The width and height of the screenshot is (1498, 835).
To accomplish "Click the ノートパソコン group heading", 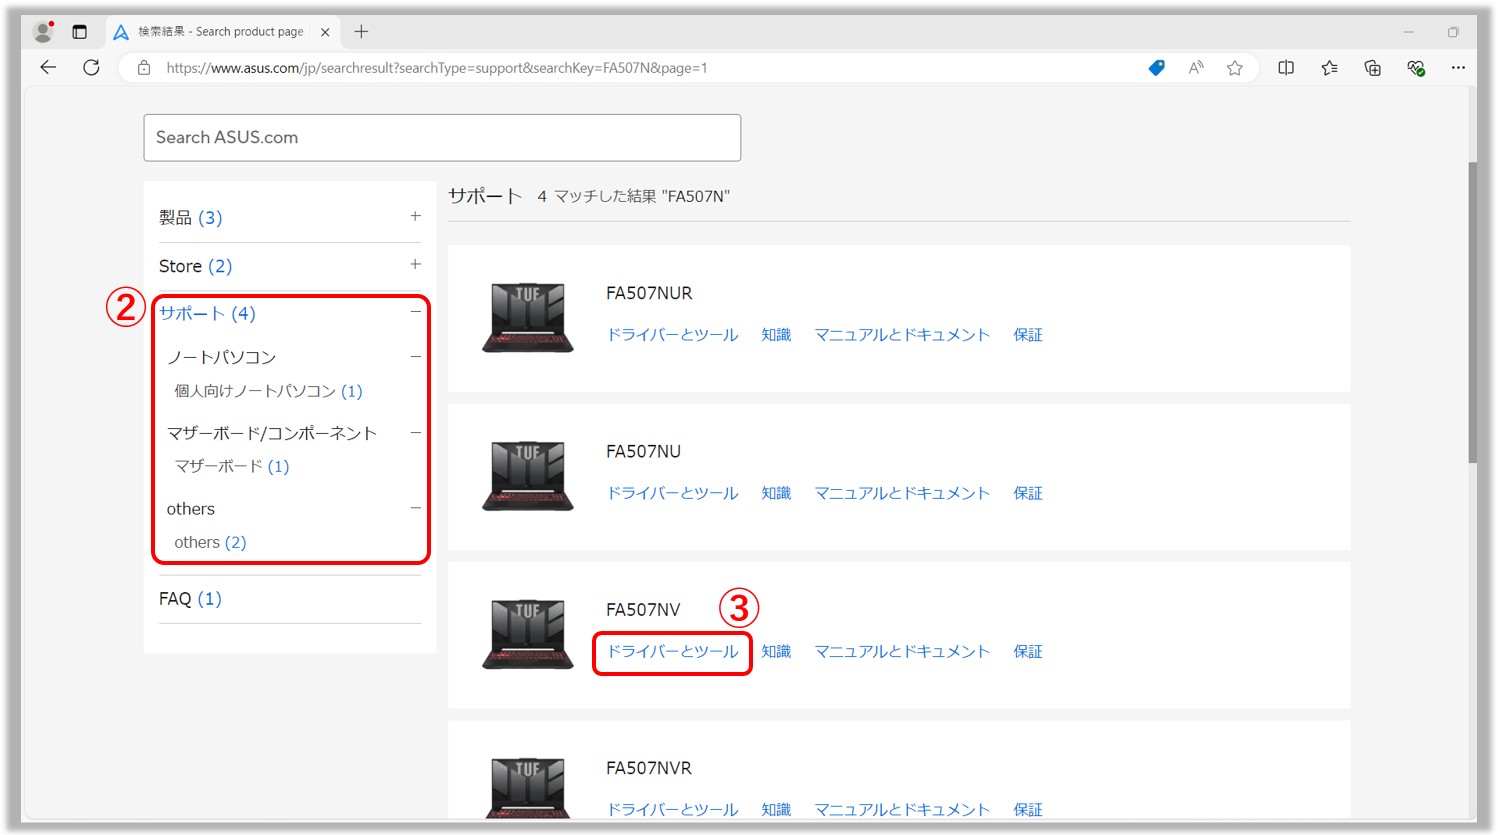I will 221,357.
